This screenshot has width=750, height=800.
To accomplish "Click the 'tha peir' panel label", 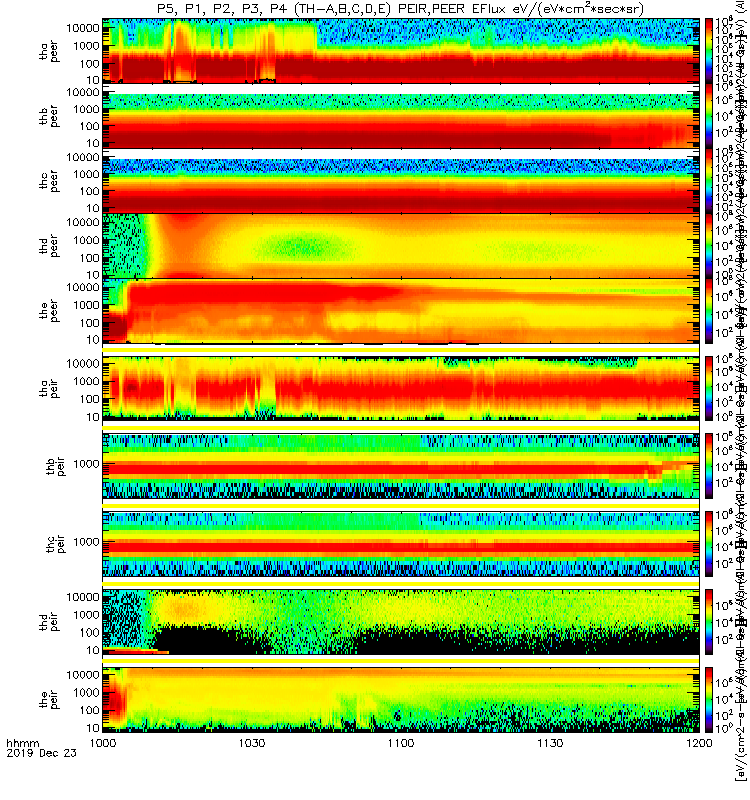I will click(x=49, y=389).
